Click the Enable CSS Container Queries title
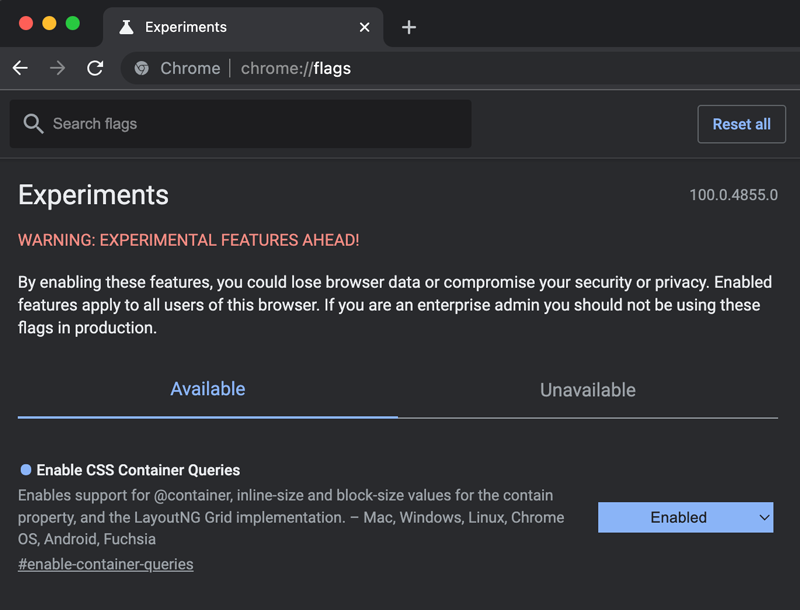The width and height of the screenshot is (800, 610). tap(138, 470)
